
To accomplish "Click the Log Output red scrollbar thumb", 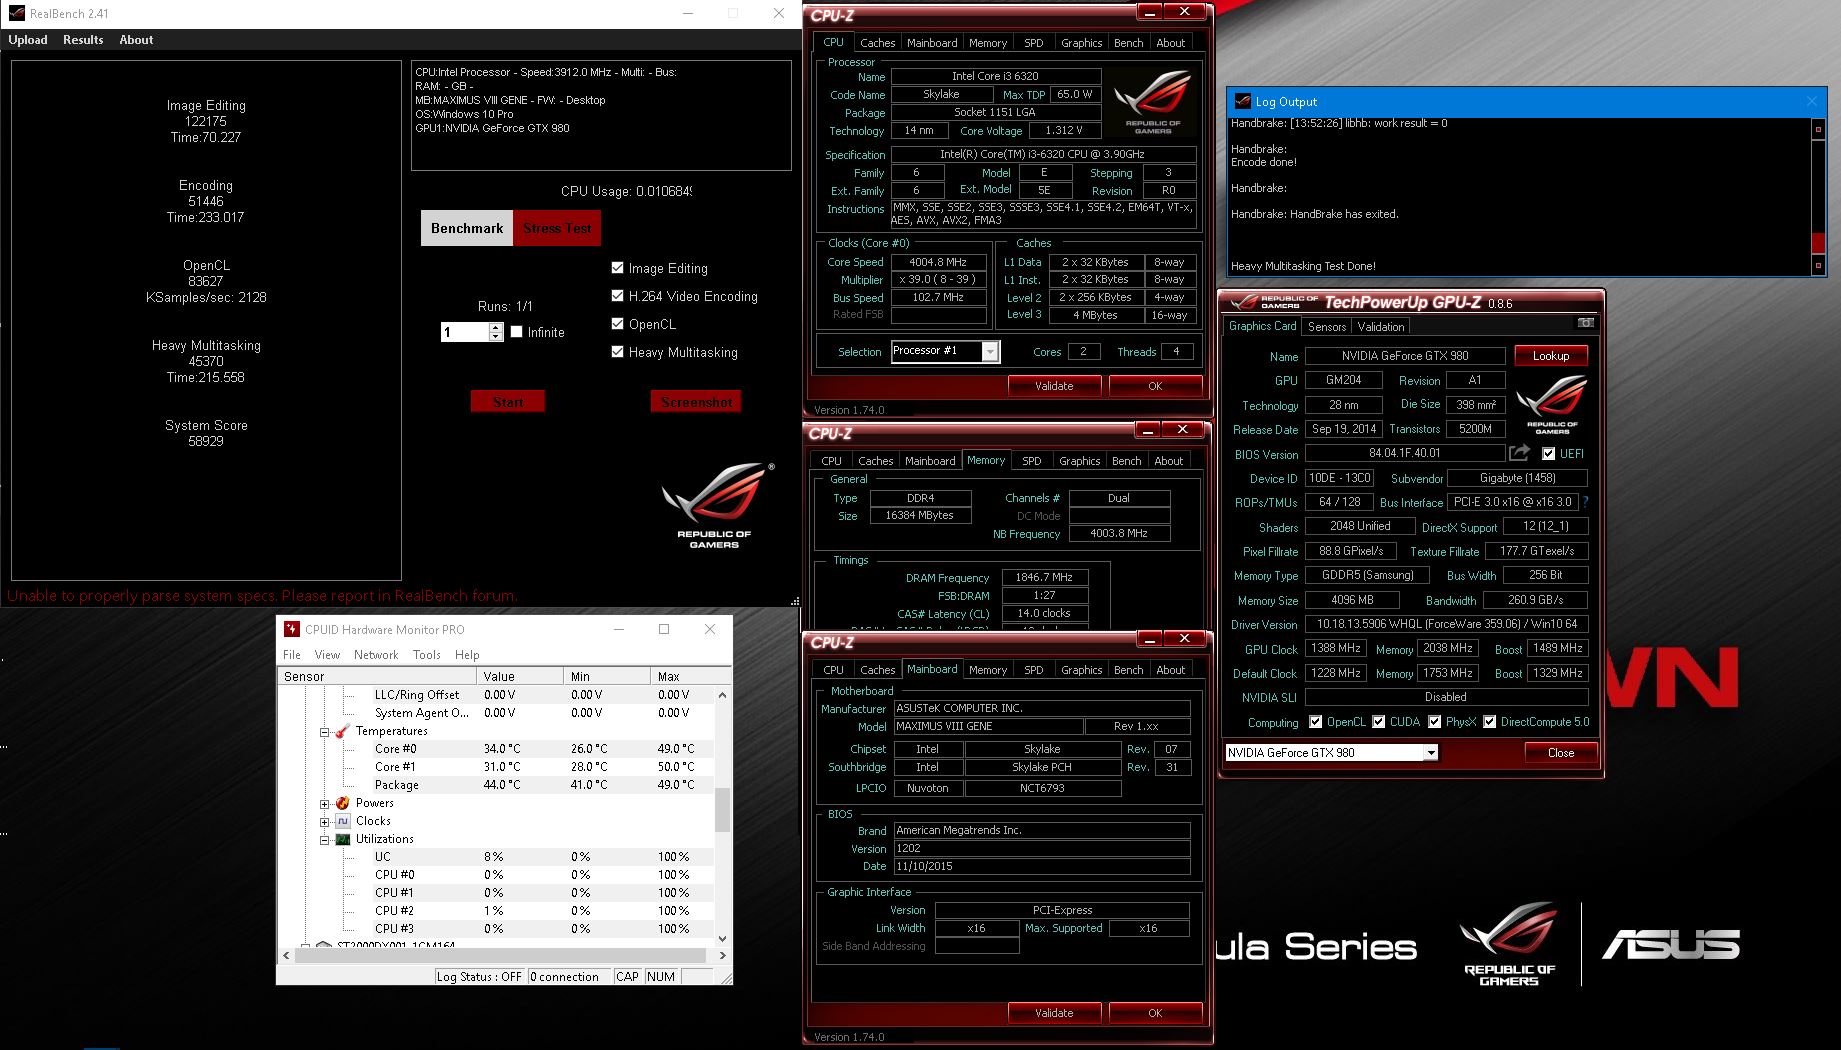I will [1819, 242].
